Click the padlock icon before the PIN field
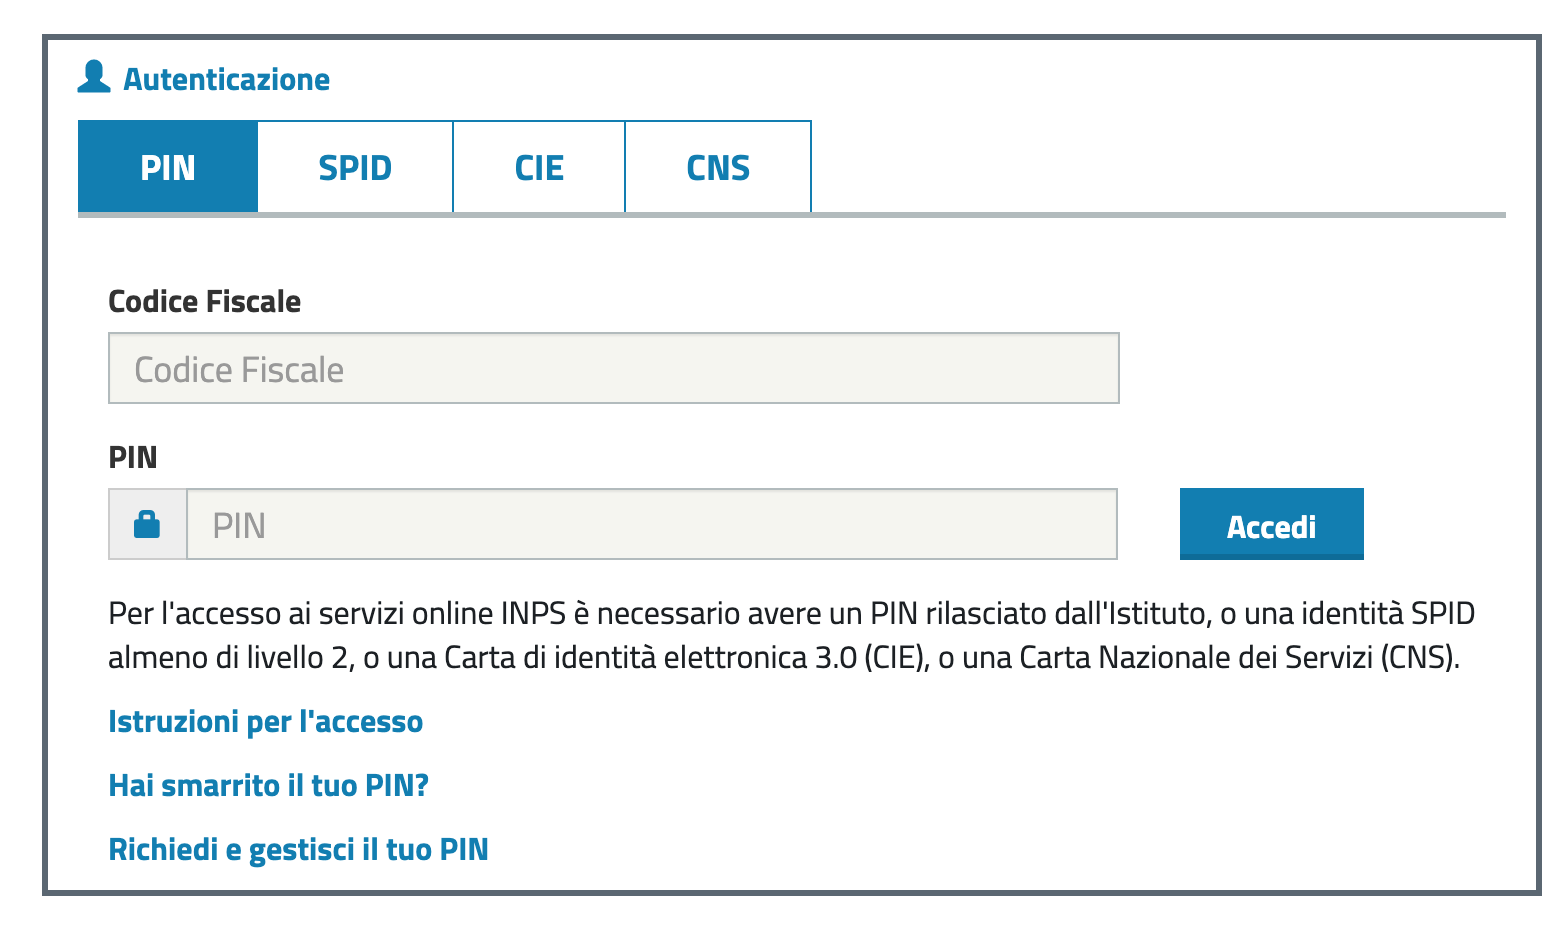This screenshot has width=1568, height=933. point(147,524)
